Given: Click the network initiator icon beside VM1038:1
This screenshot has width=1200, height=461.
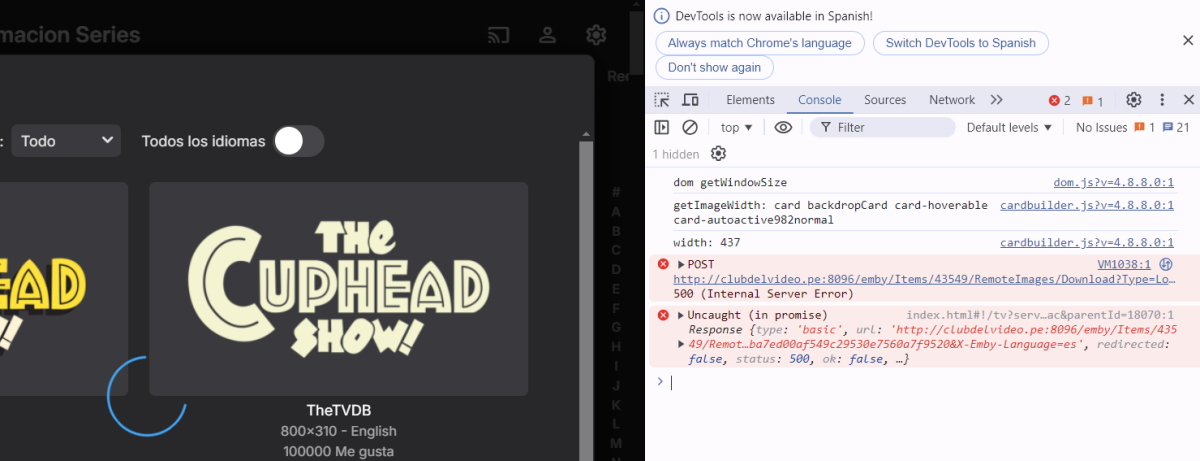Looking at the screenshot, I should click(1166, 265).
